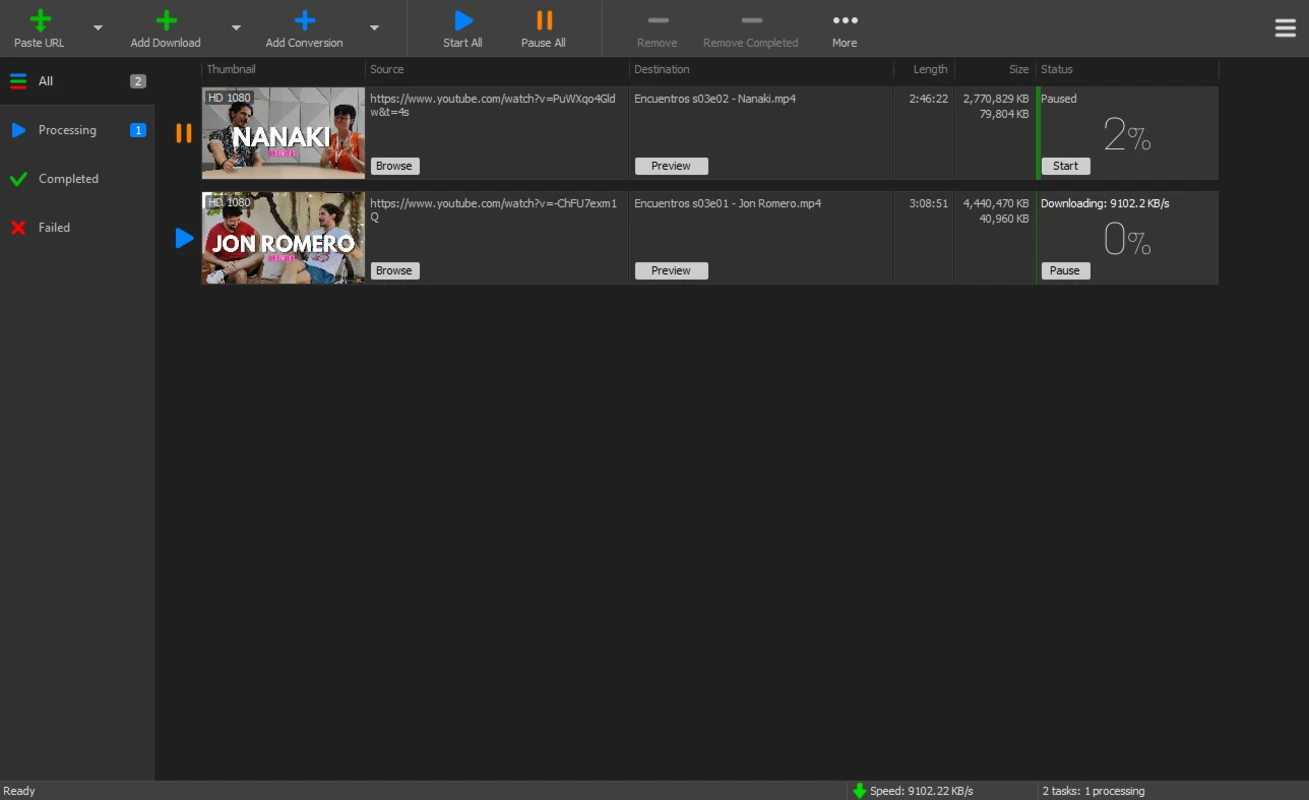Expand the Add Download dropdown arrow

(x=236, y=28)
